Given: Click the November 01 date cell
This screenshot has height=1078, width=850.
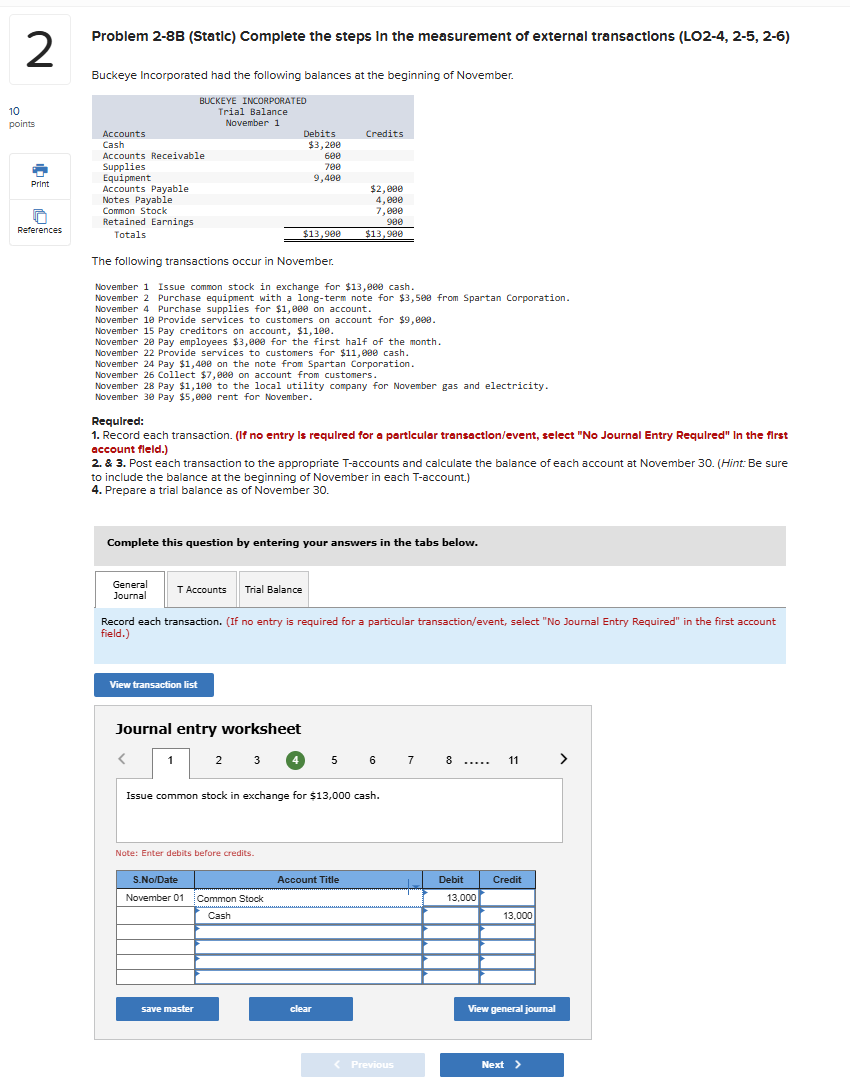Looking at the screenshot, I should [x=155, y=898].
